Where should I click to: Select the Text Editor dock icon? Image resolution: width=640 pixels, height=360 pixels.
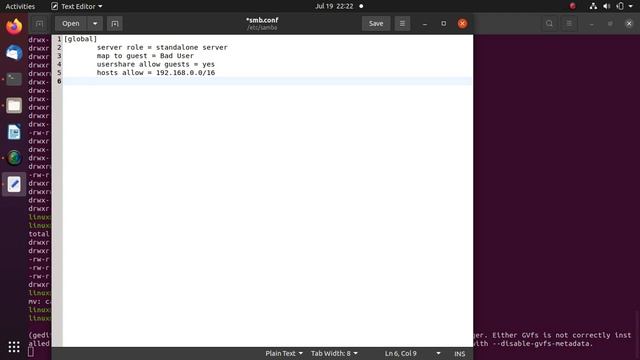tap(14, 184)
